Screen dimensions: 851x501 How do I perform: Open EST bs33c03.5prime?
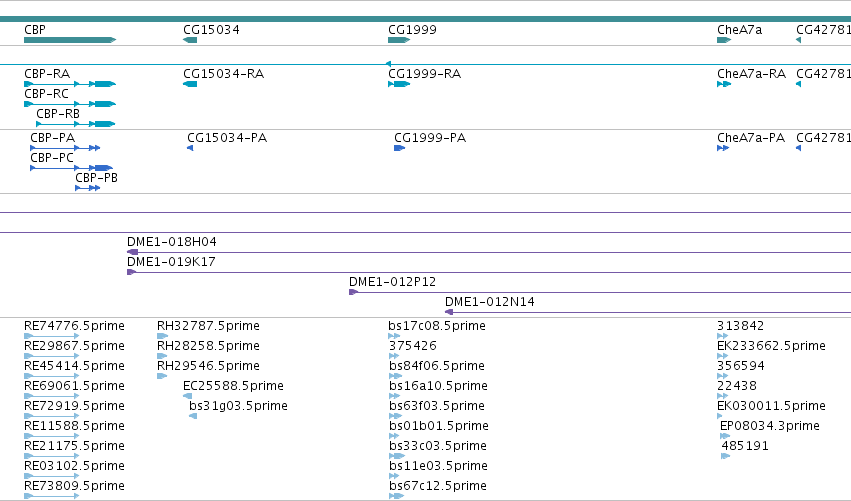437,447
